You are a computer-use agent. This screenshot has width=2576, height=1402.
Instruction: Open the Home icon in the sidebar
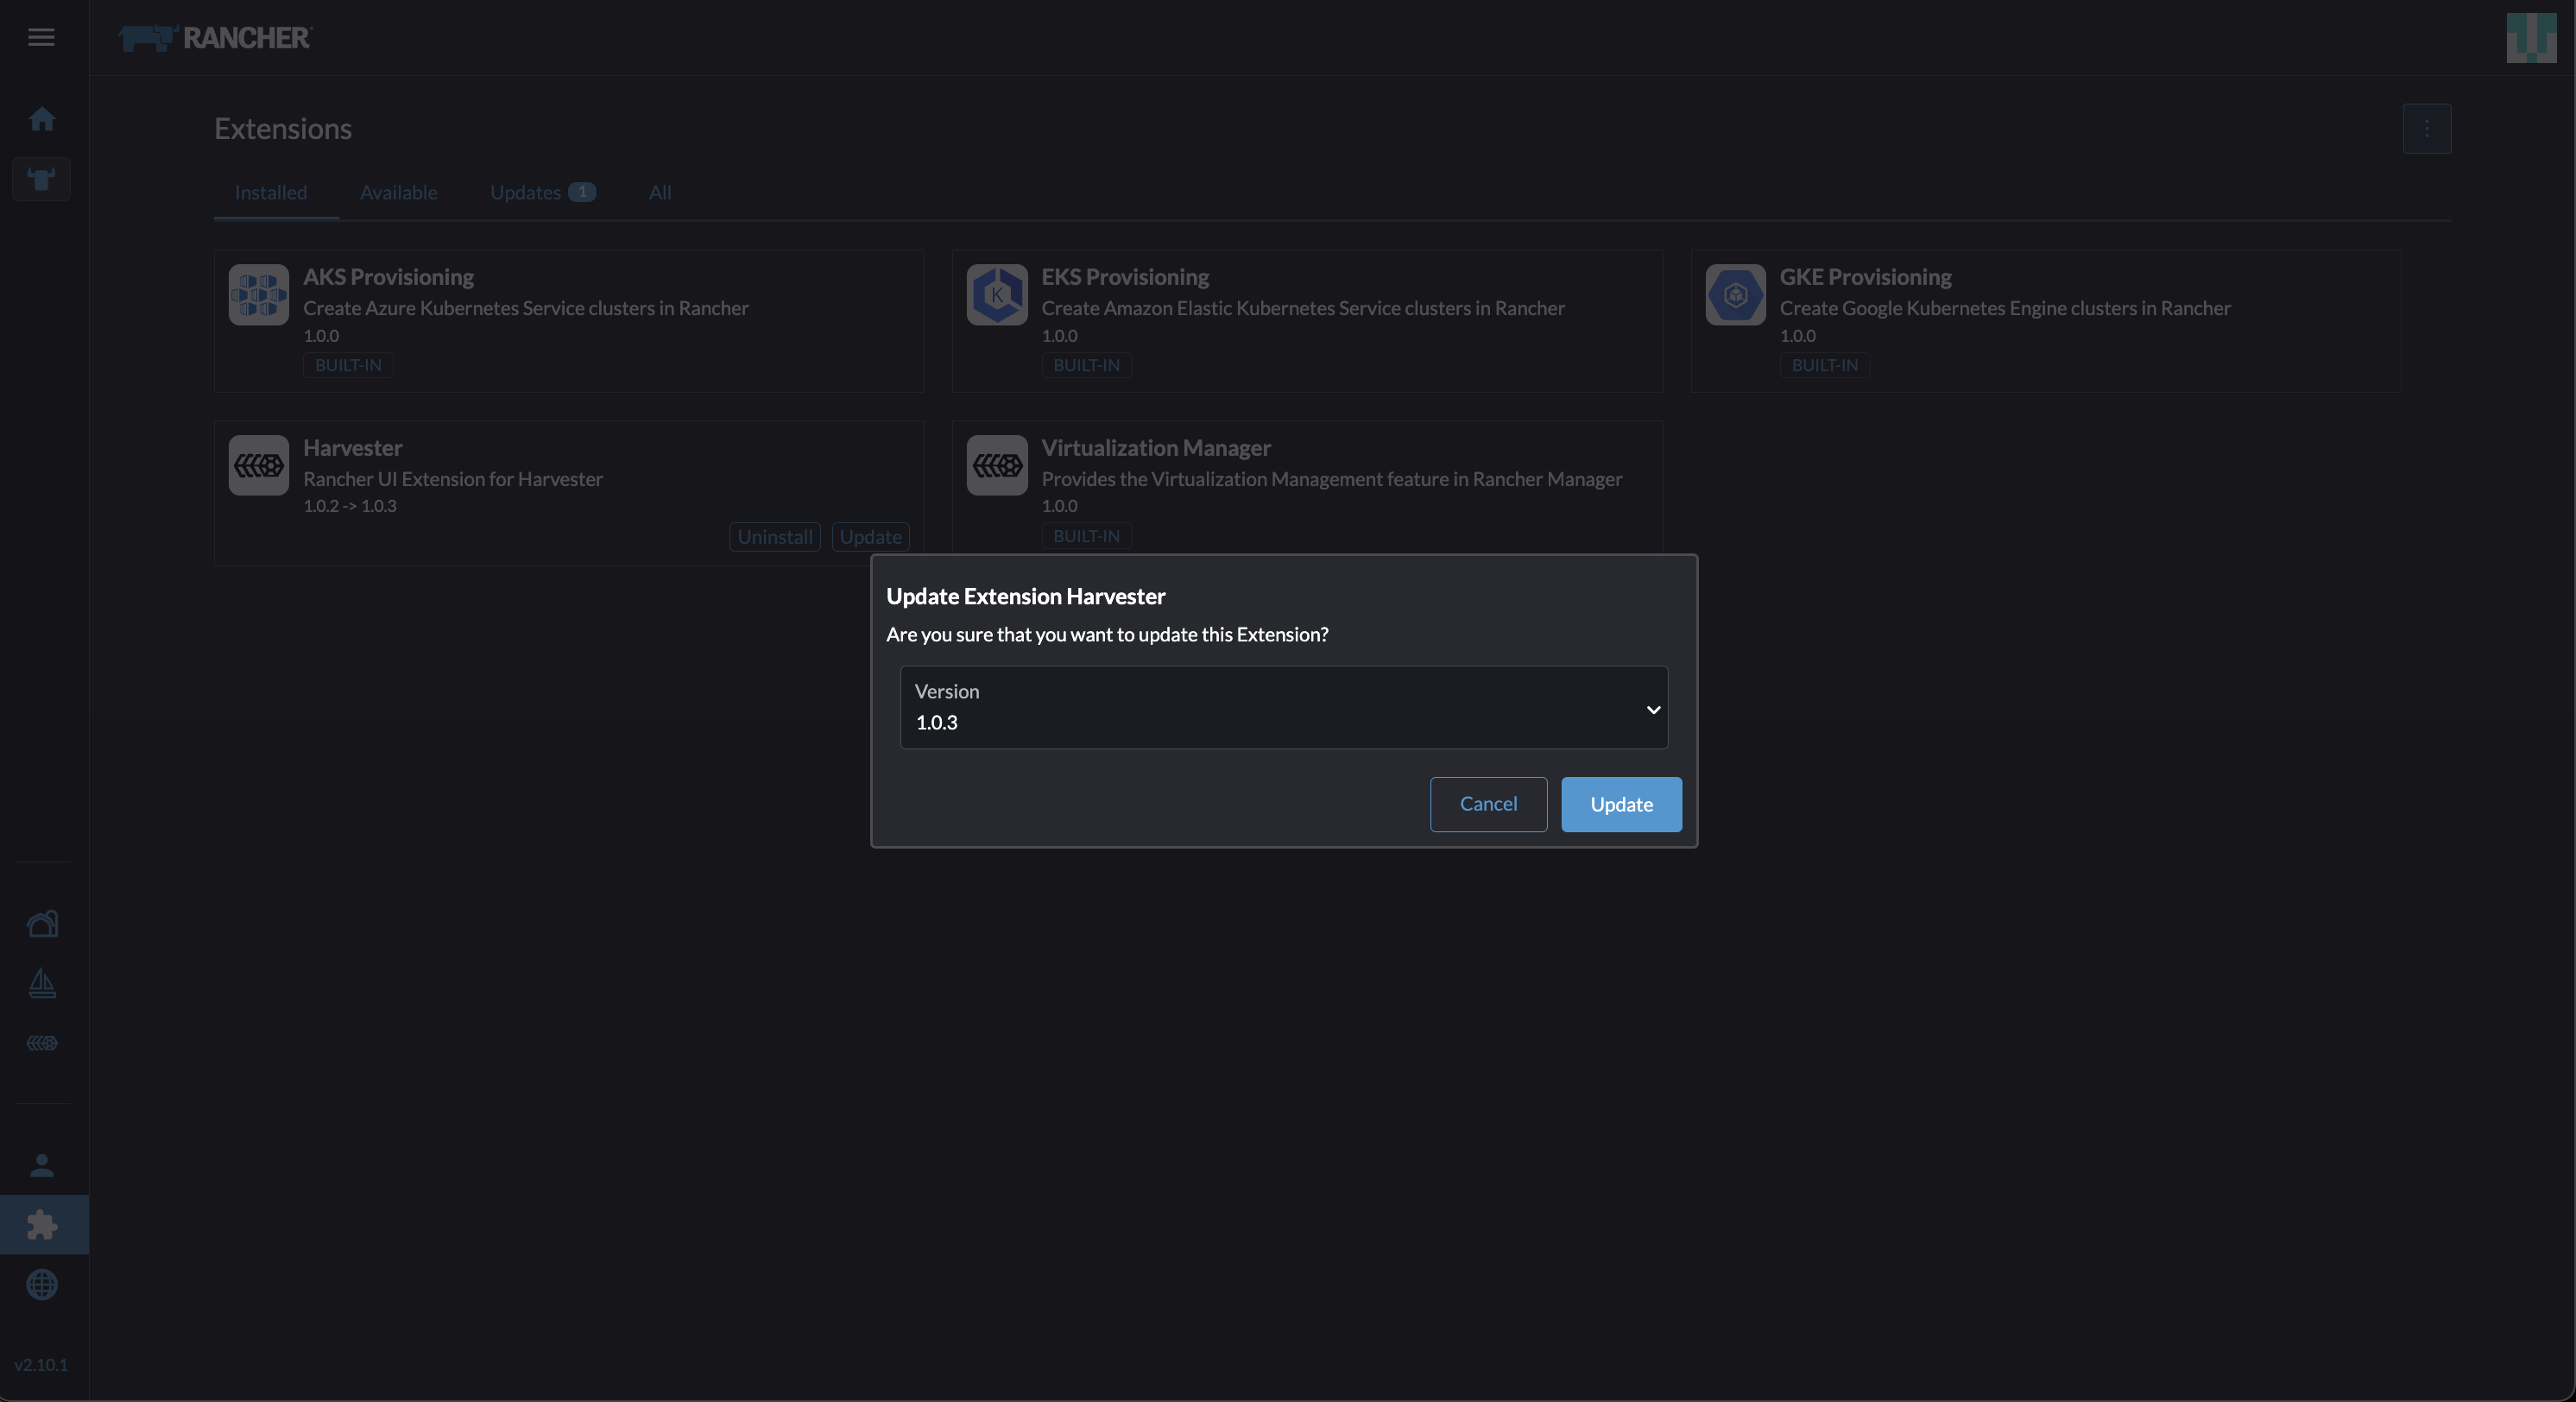pos(42,119)
